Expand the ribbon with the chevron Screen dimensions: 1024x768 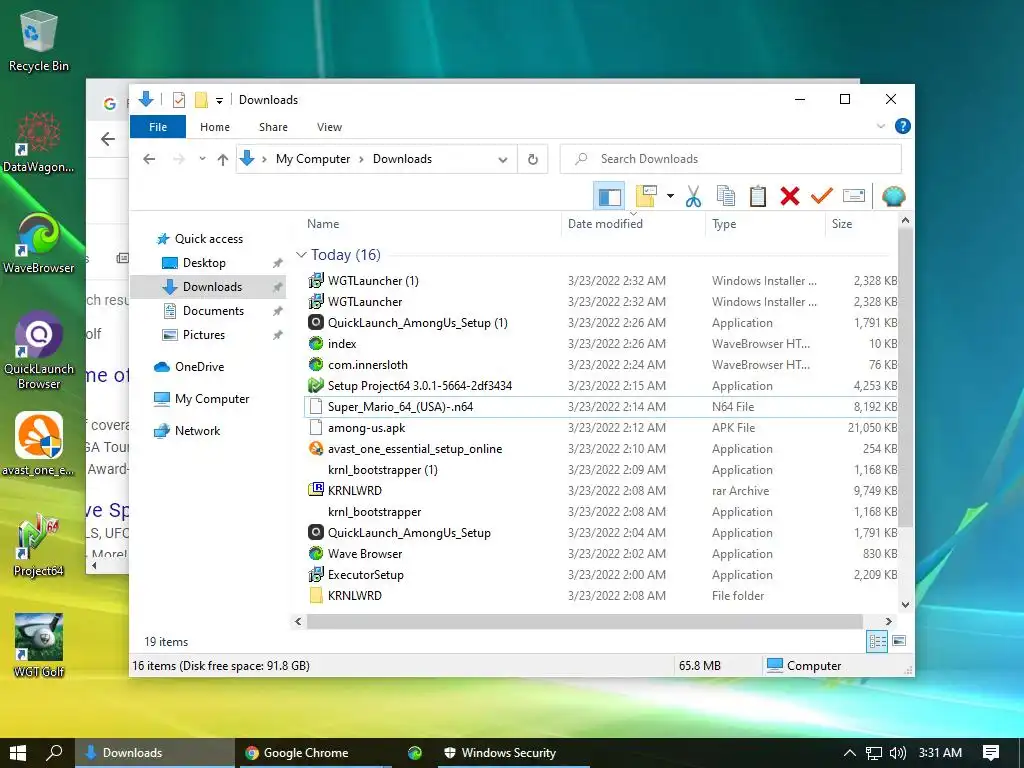click(x=880, y=126)
